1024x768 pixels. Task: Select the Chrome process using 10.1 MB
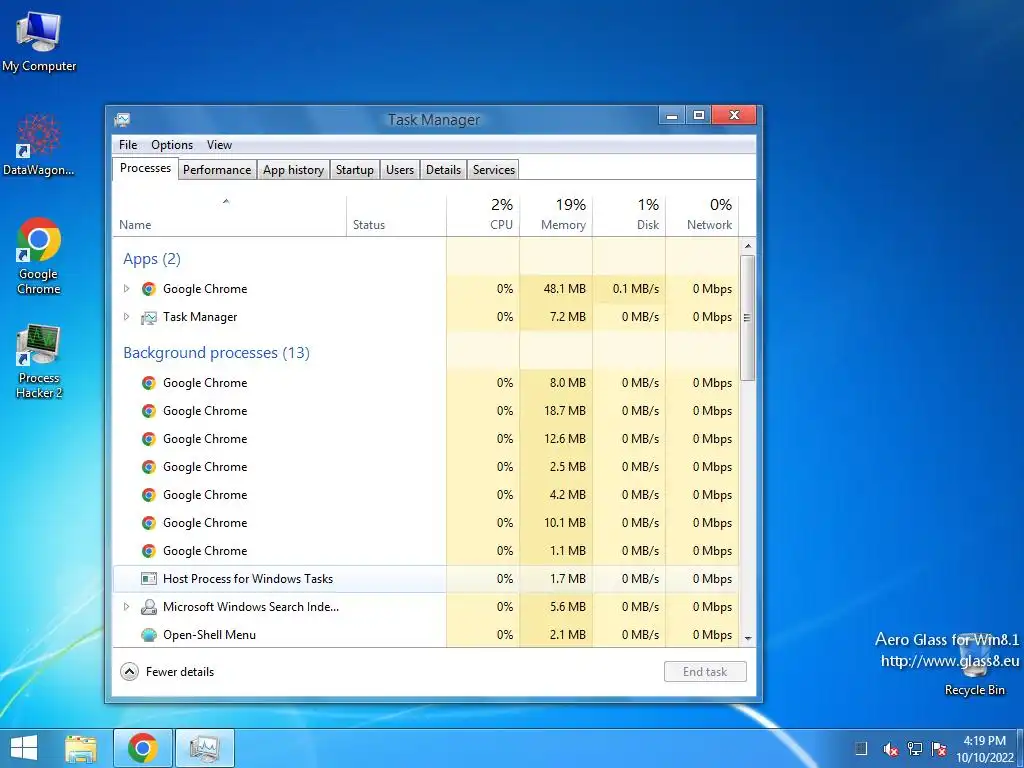(x=426, y=522)
